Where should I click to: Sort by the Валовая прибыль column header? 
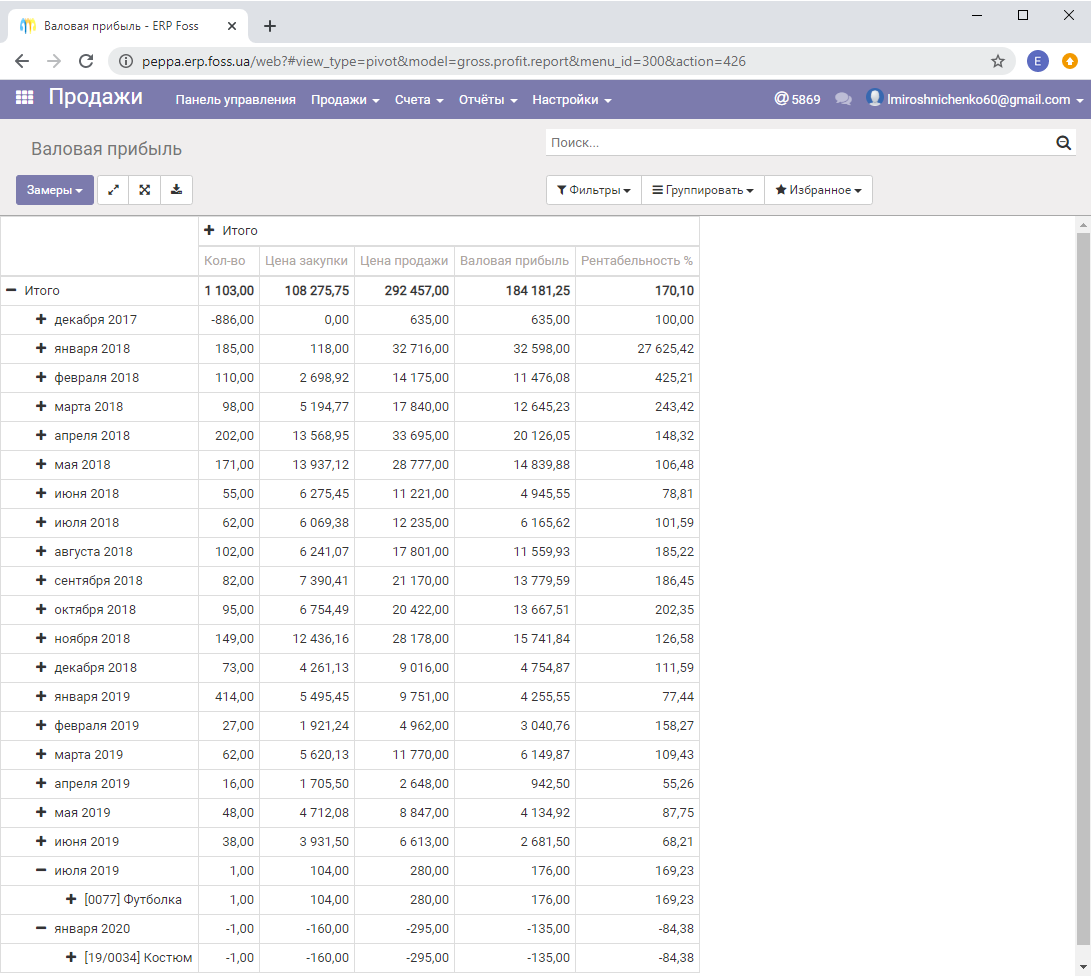pos(514,261)
